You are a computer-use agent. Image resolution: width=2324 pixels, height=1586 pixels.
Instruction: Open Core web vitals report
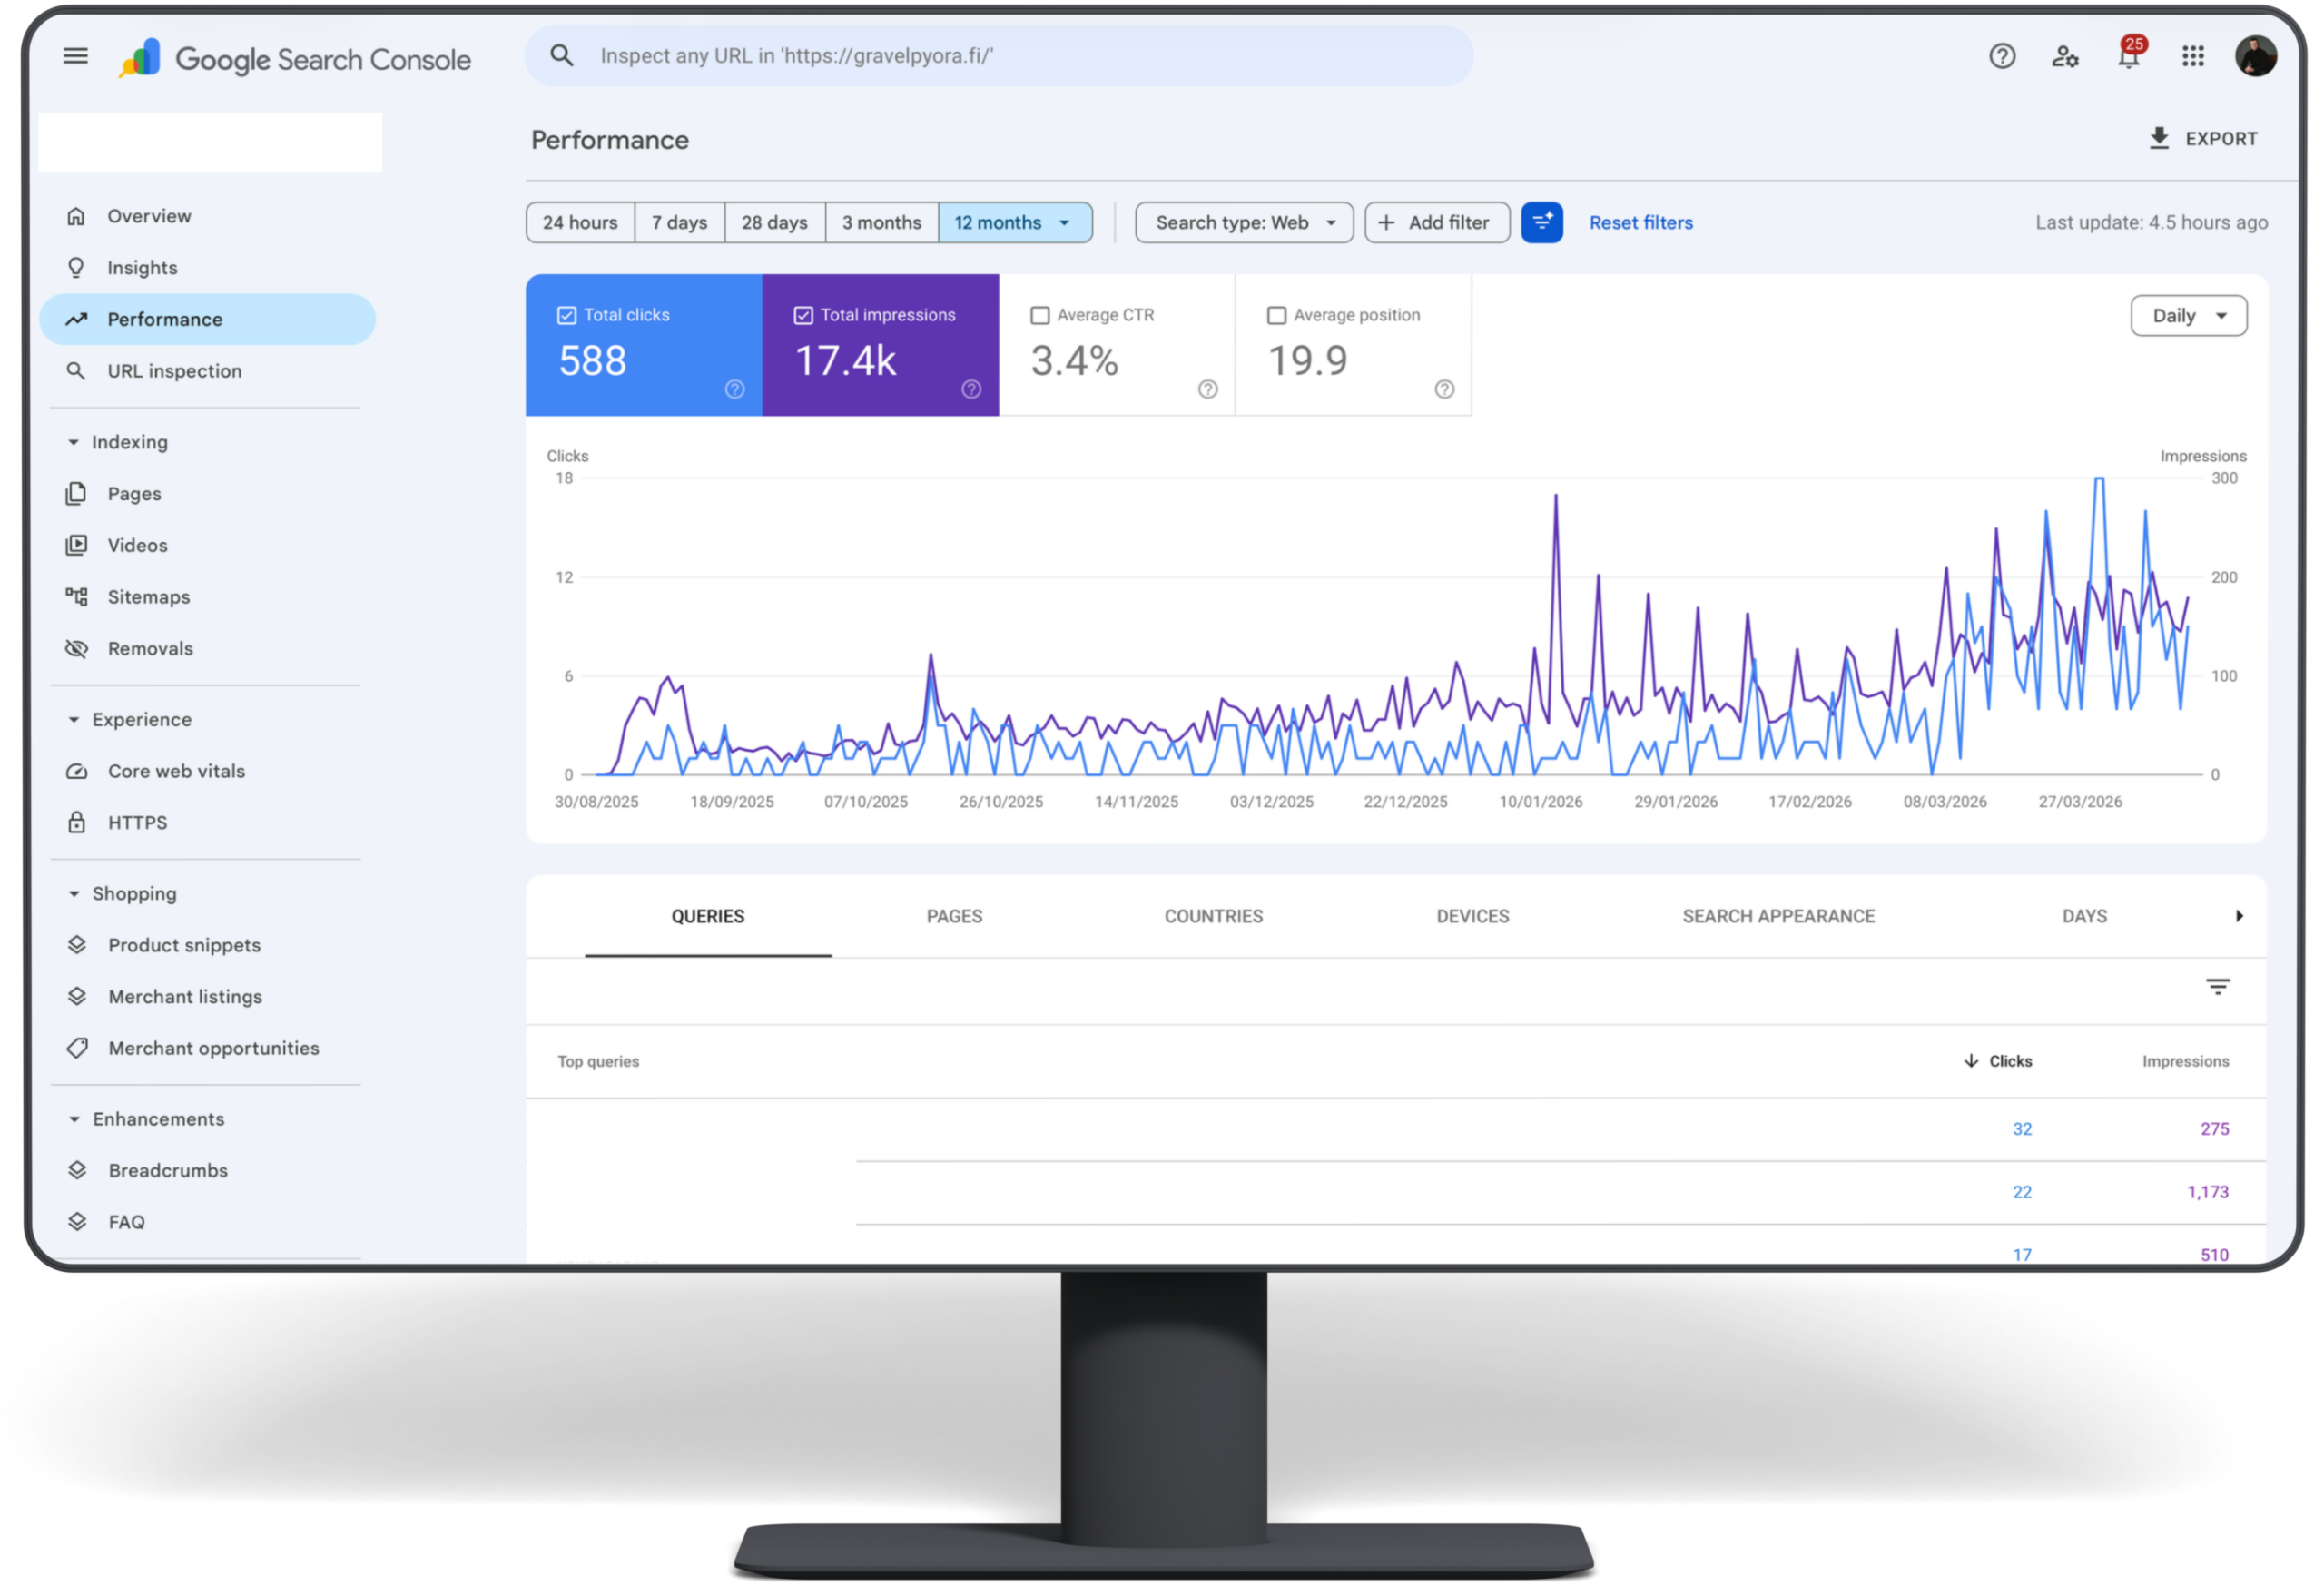coord(176,771)
